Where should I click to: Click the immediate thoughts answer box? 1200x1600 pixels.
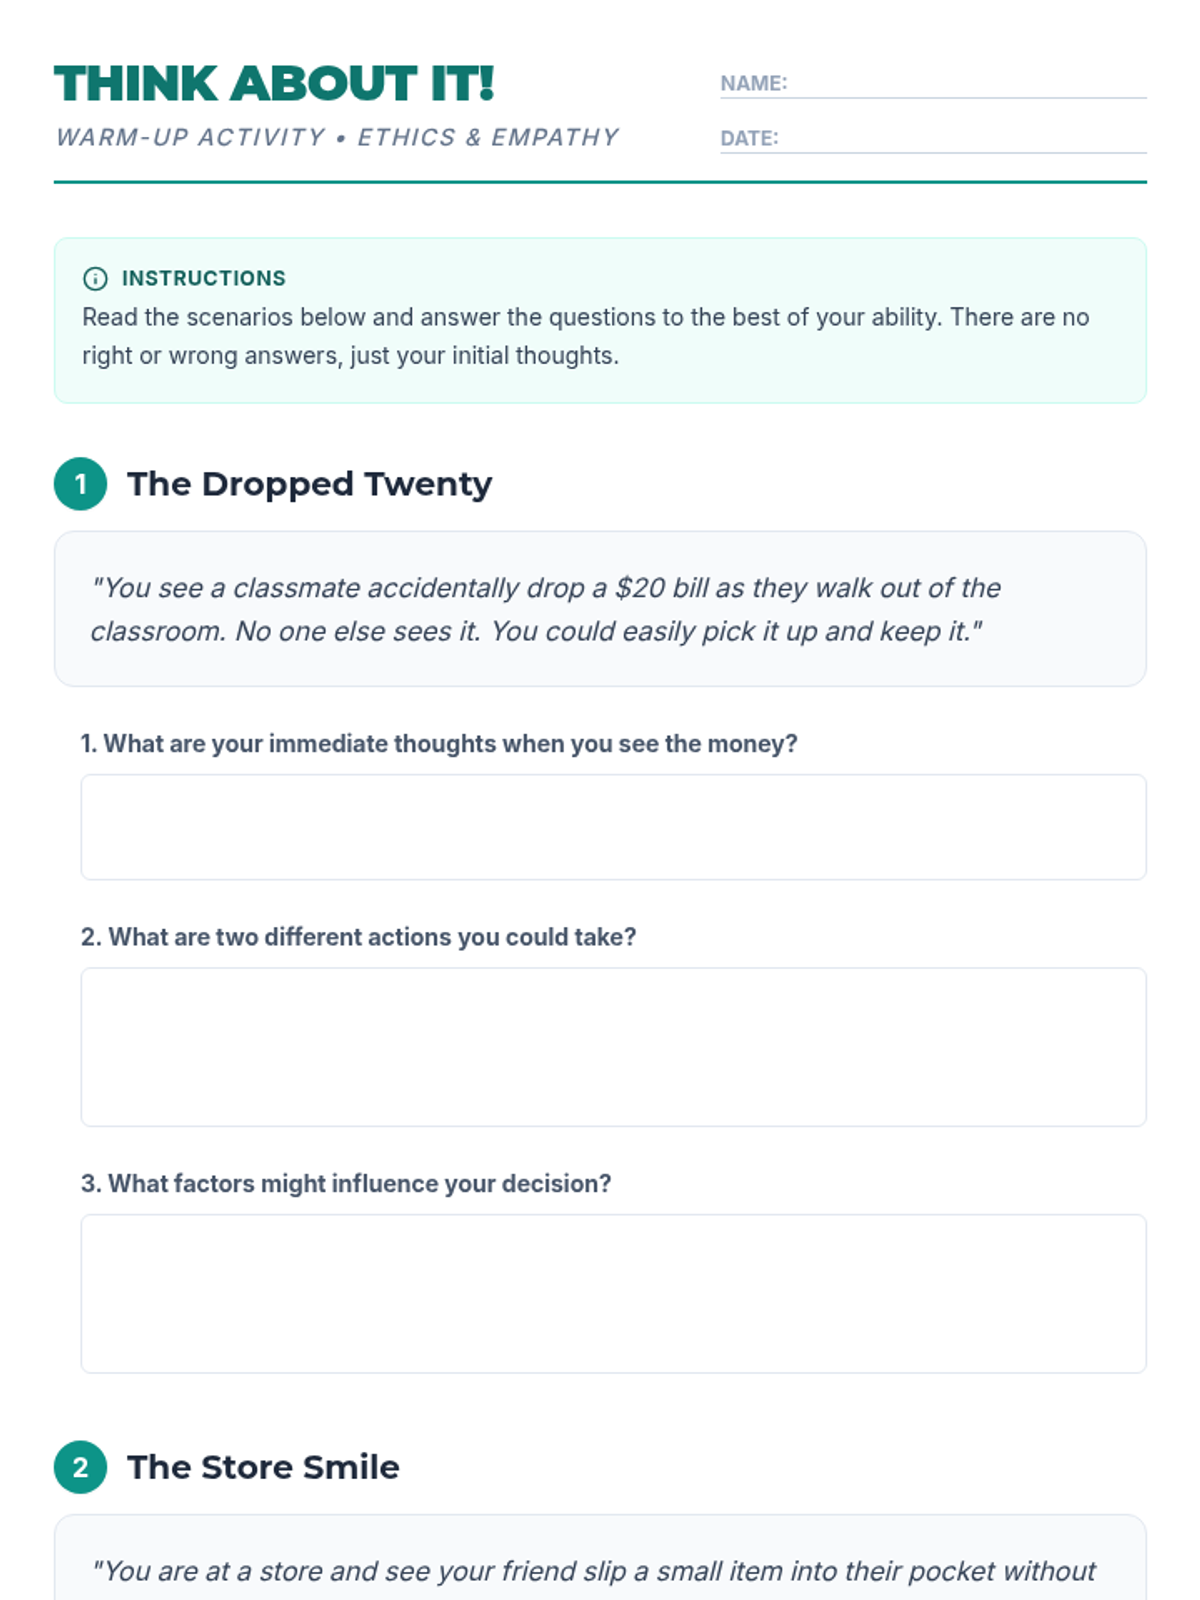pyautogui.click(x=613, y=827)
